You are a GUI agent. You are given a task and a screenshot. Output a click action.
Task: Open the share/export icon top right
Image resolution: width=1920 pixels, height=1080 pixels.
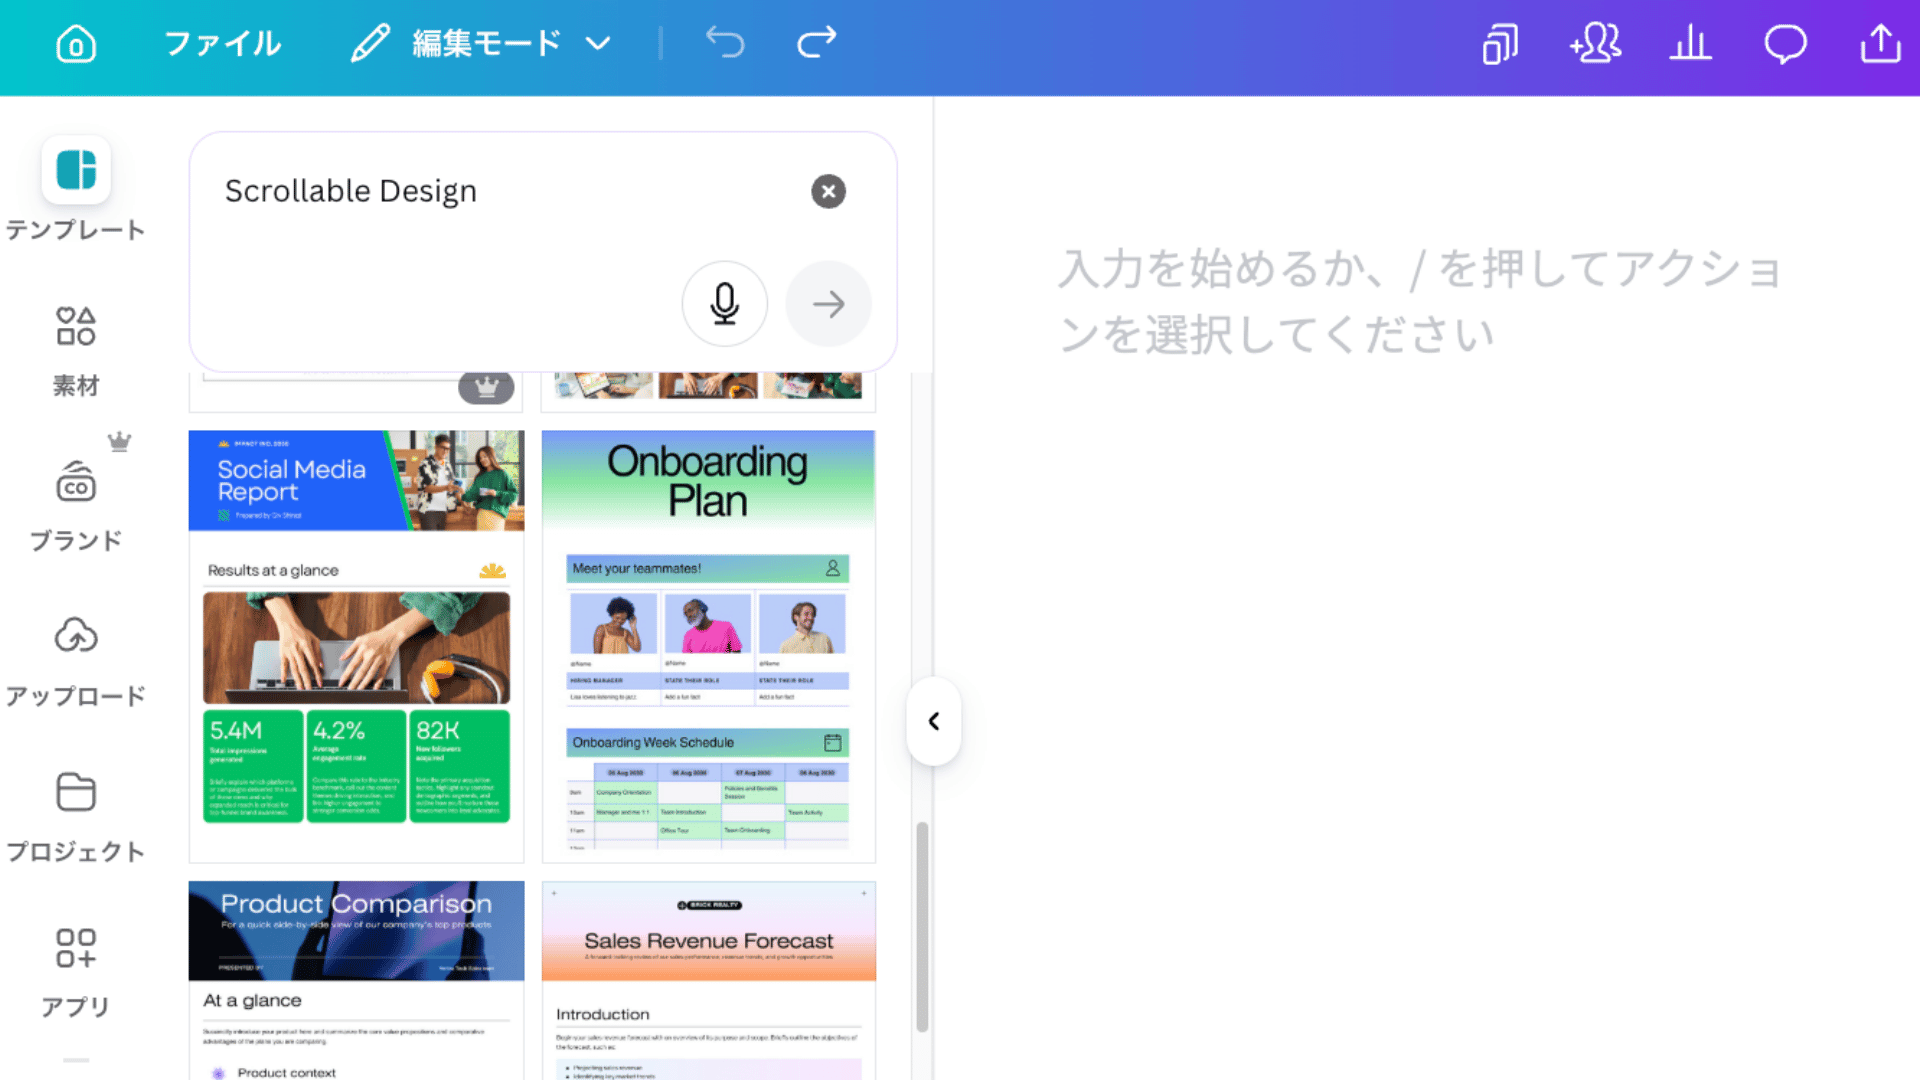[x=1880, y=42]
